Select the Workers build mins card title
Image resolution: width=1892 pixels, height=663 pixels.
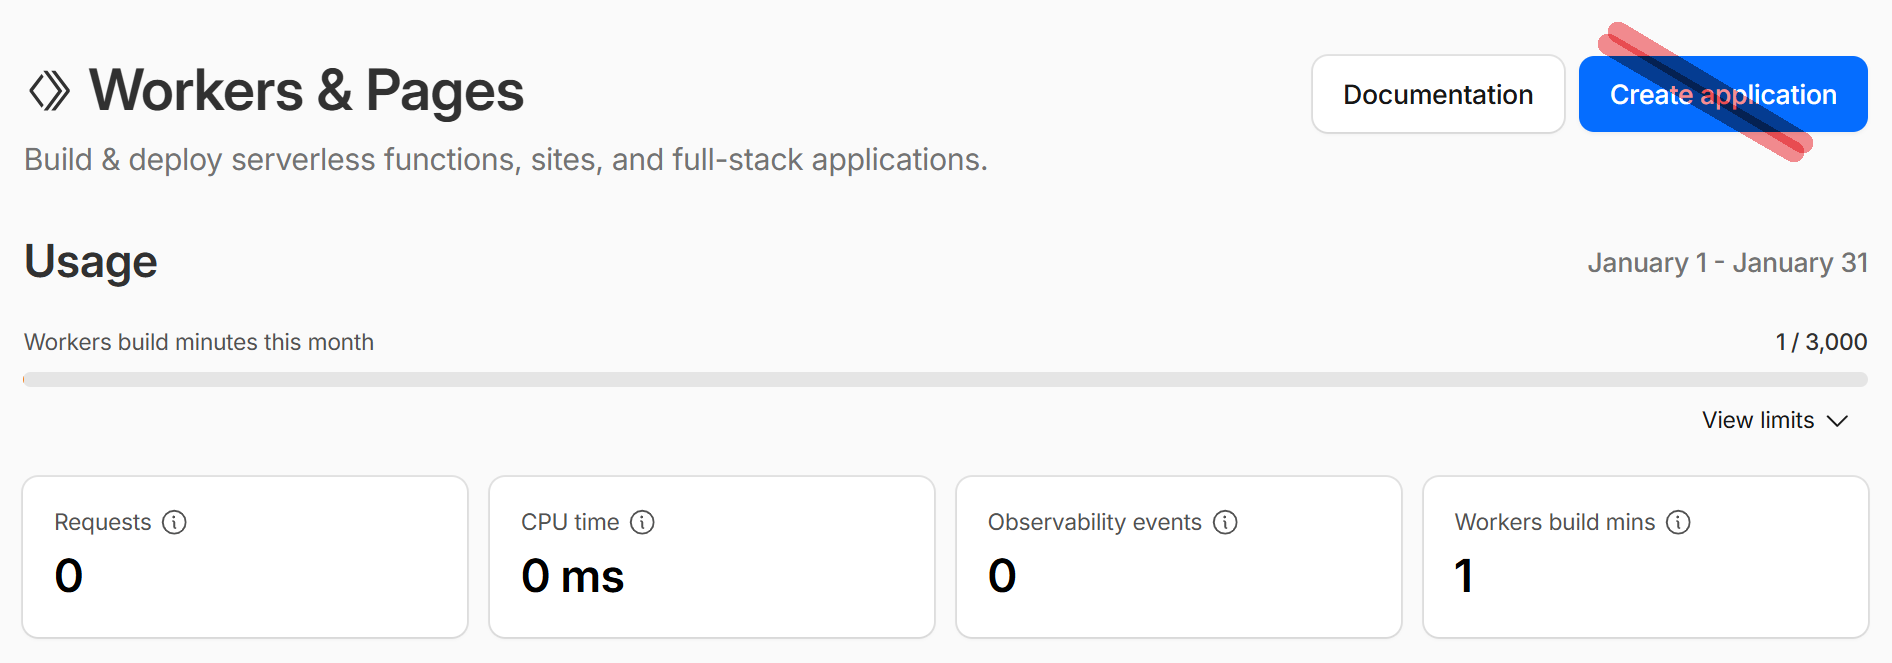click(x=1554, y=522)
